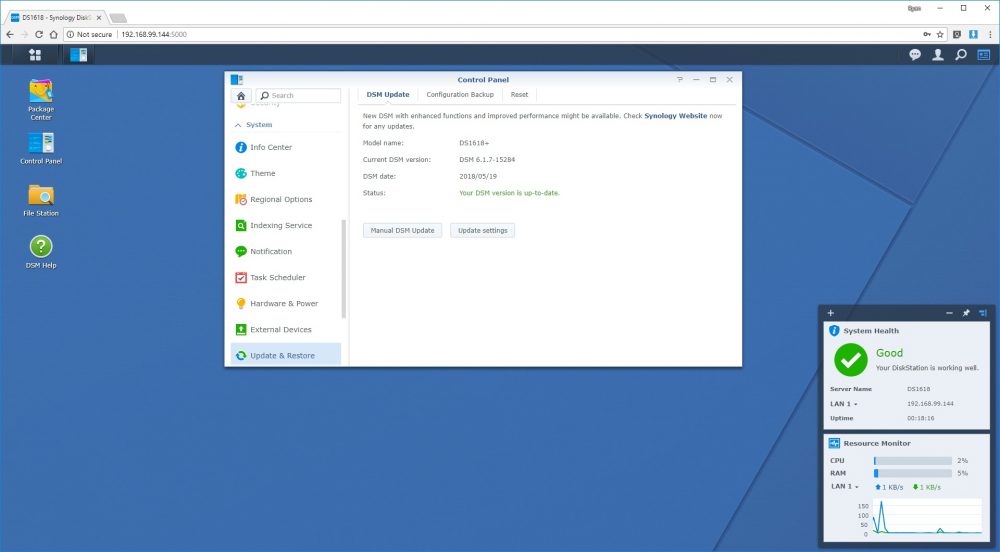Reload the browser page
The image size is (1000, 552).
click(39, 34)
